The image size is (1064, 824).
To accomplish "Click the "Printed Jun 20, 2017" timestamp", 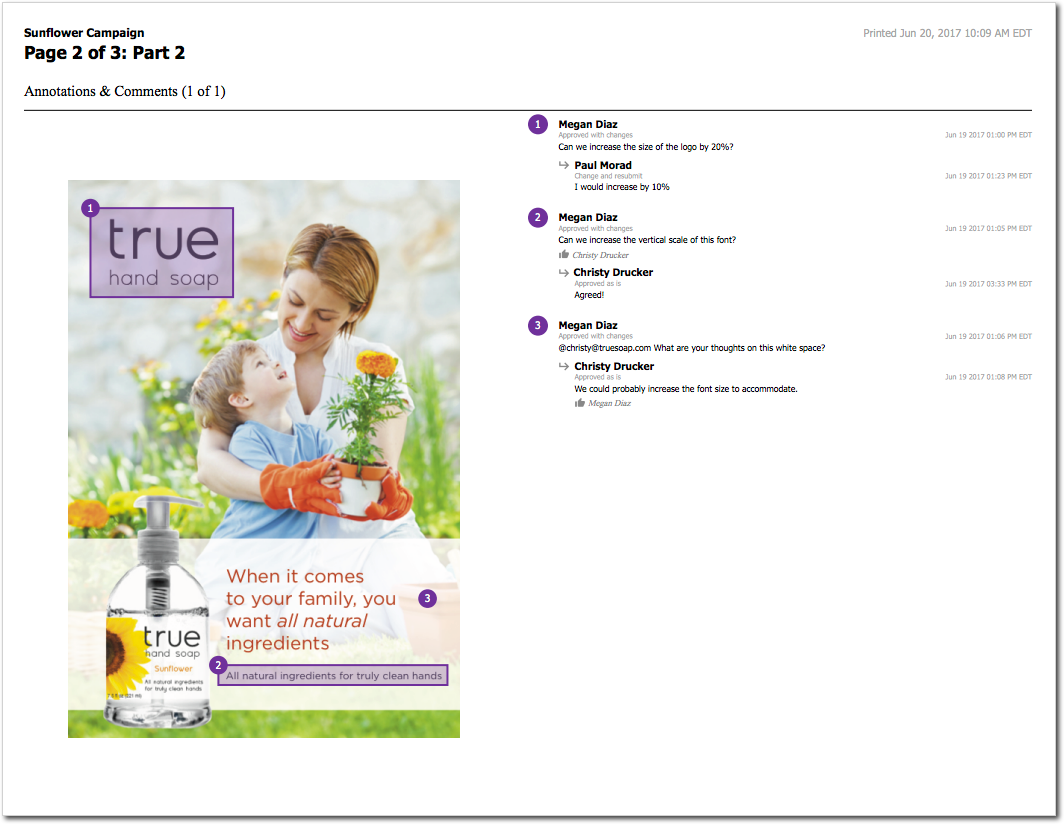I will tap(947, 33).
